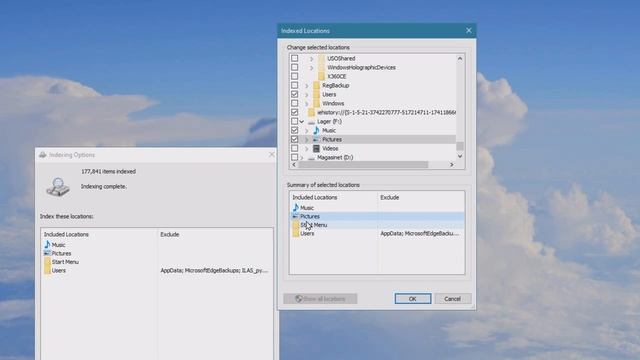Collapse the Lager (F:) drive node
This screenshot has height=360, width=640.
point(302,122)
